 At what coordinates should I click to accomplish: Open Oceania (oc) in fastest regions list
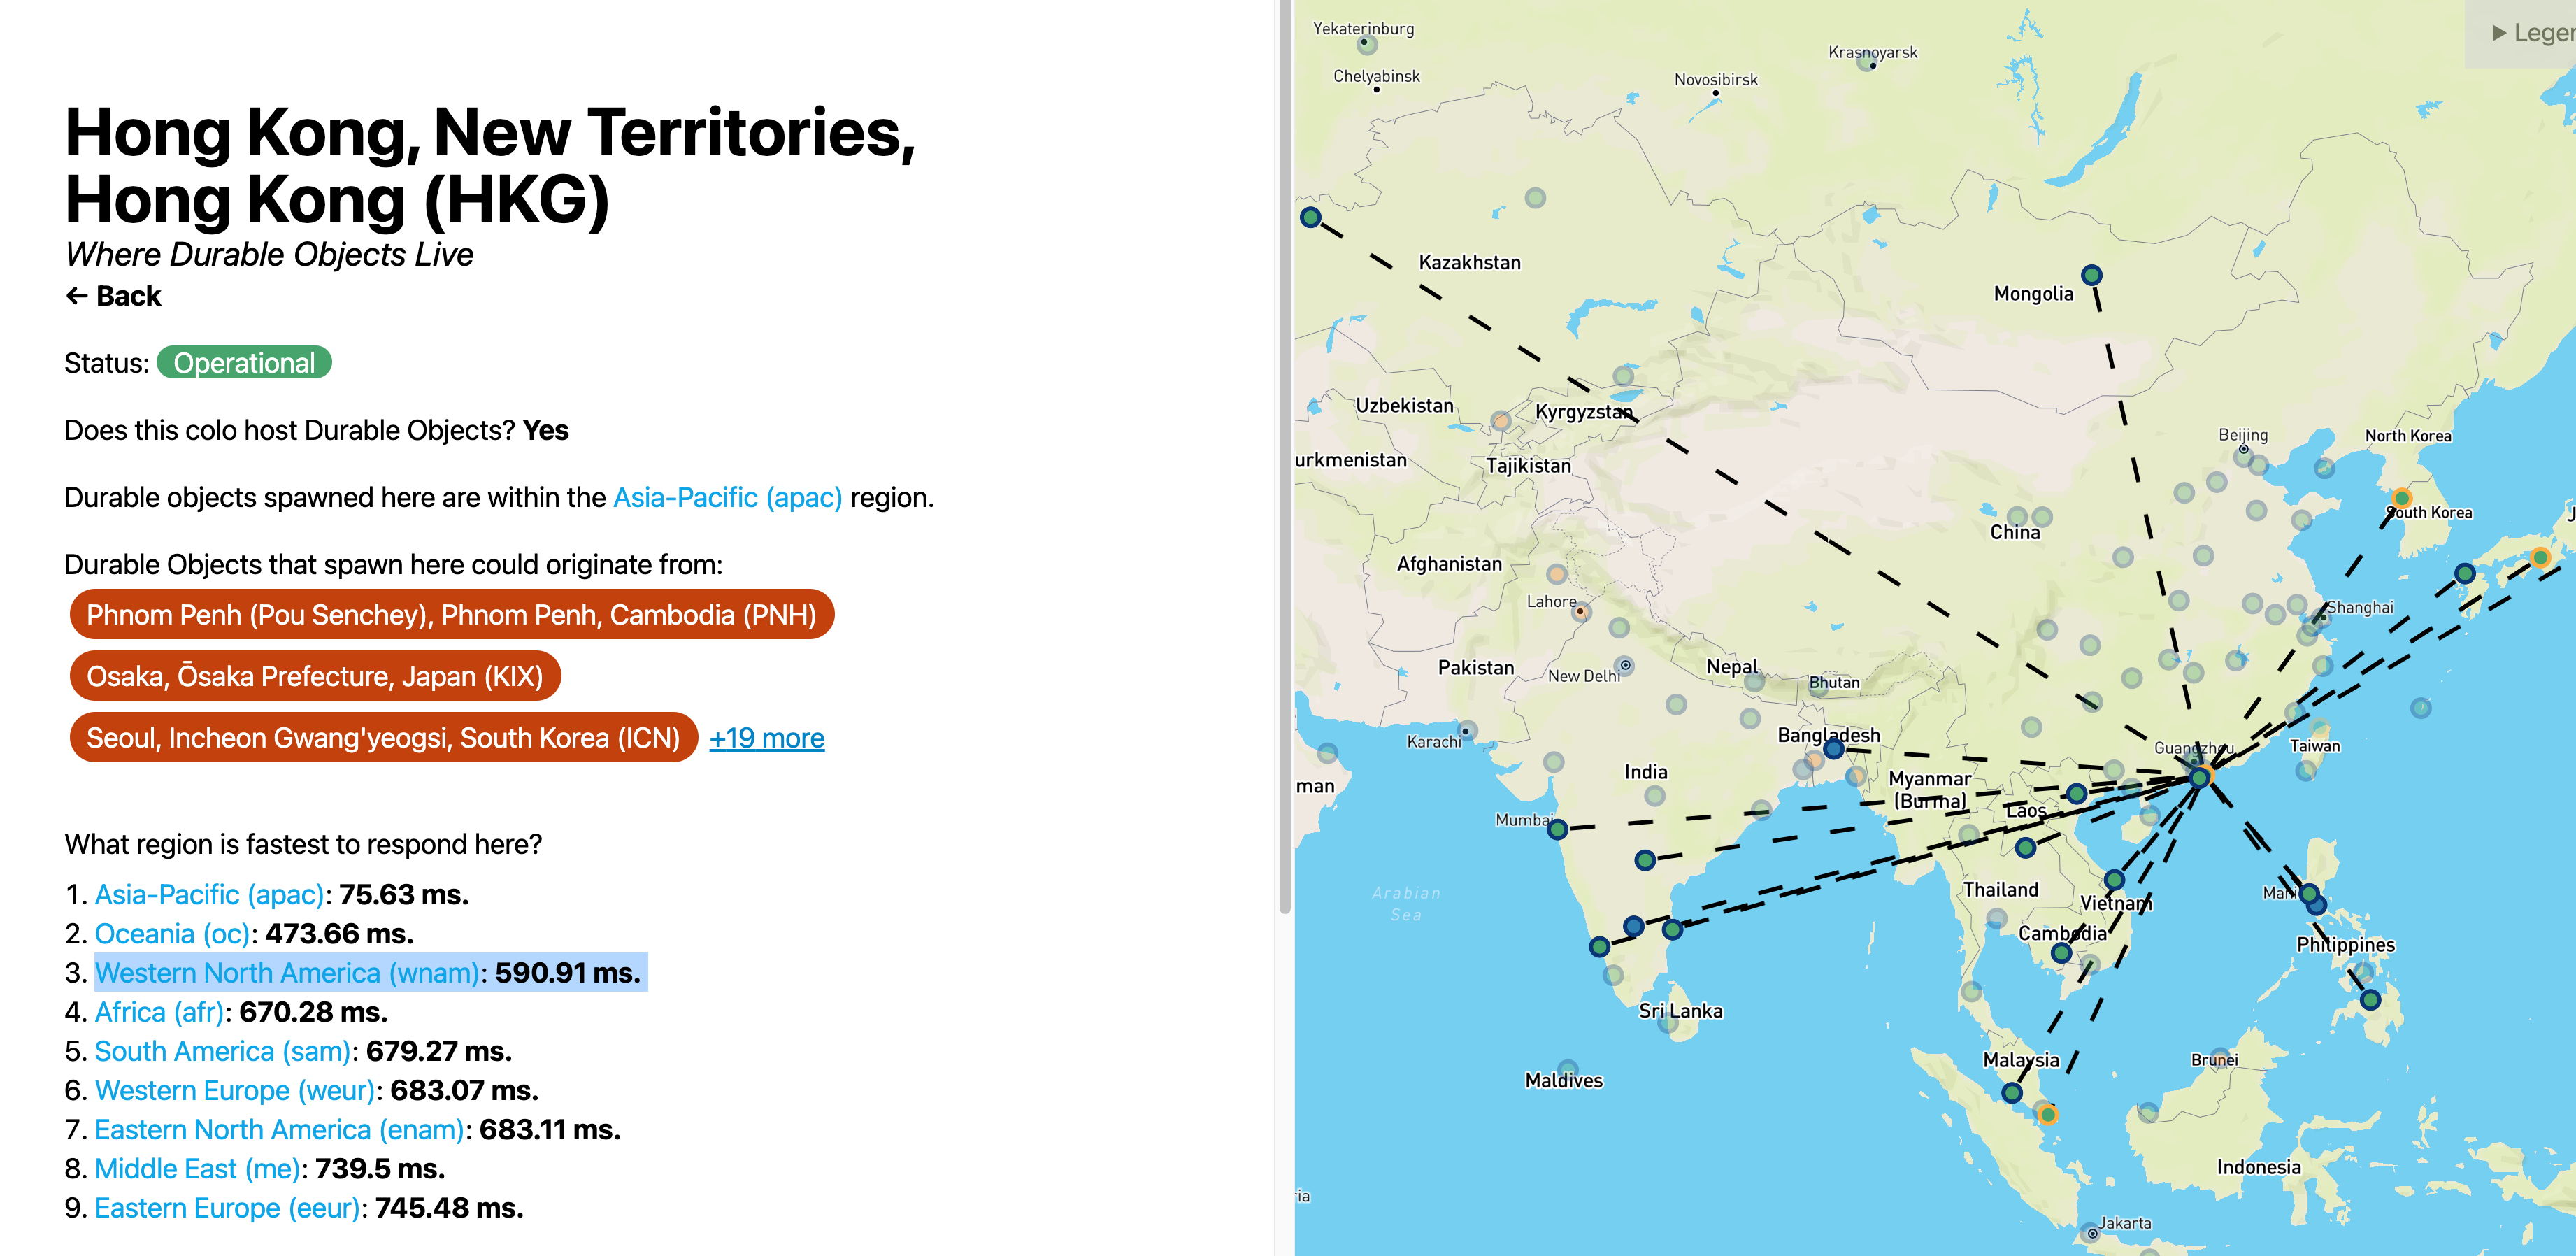pyautogui.click(x=172, y=933)
